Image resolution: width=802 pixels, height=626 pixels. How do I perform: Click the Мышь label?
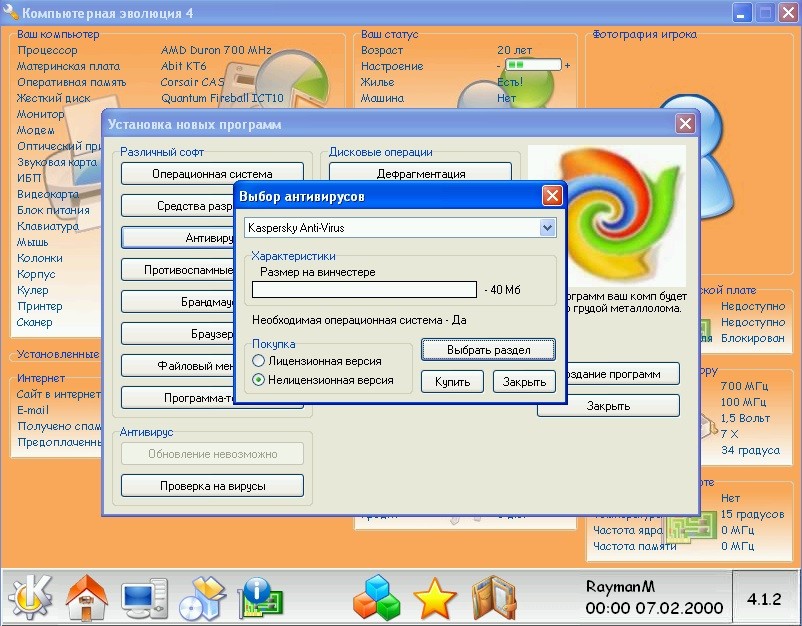tap(32, 242)
